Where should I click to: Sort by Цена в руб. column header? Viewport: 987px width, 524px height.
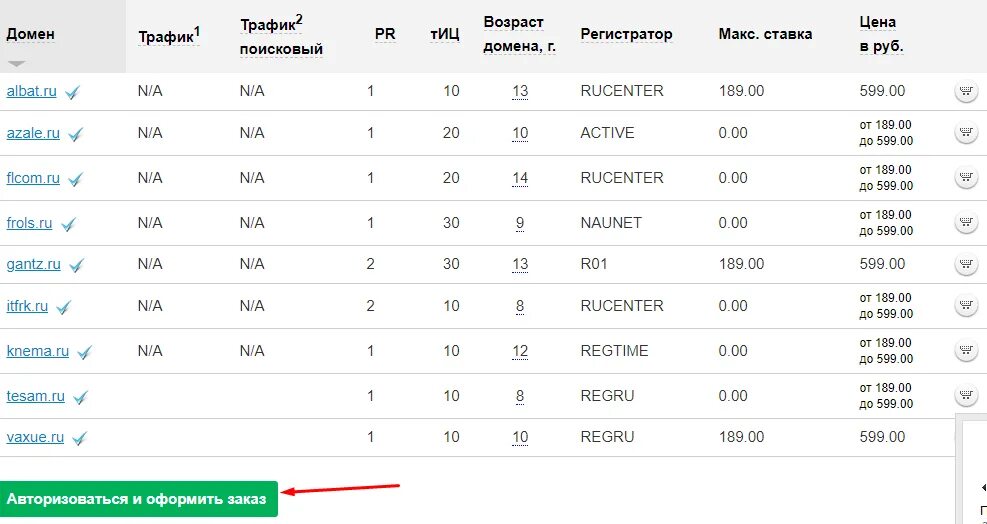[x=881, y=34]
